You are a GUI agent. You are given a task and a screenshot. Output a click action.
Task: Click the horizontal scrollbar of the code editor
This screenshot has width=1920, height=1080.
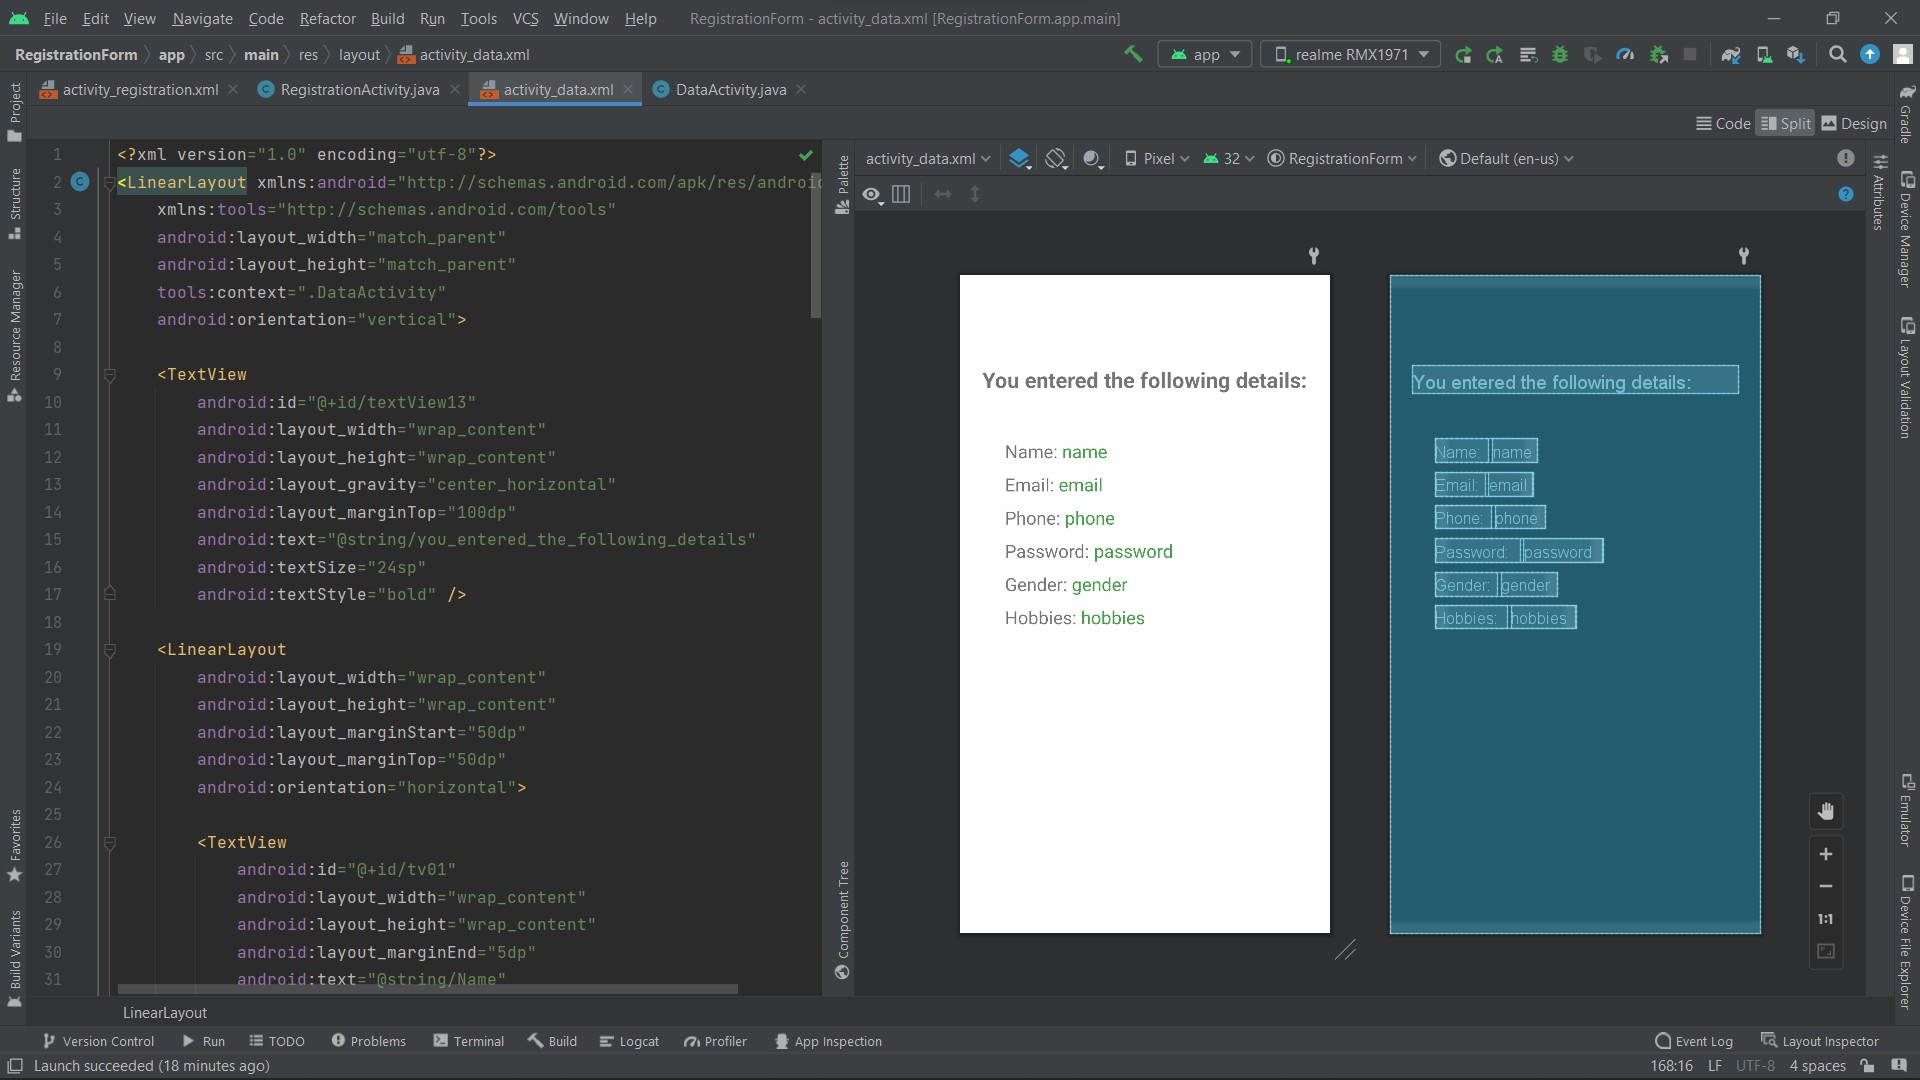(427, 989)
